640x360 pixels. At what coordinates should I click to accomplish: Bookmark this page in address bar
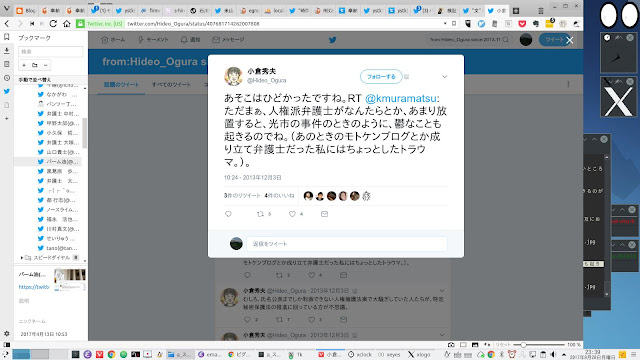tap(454, 24)
